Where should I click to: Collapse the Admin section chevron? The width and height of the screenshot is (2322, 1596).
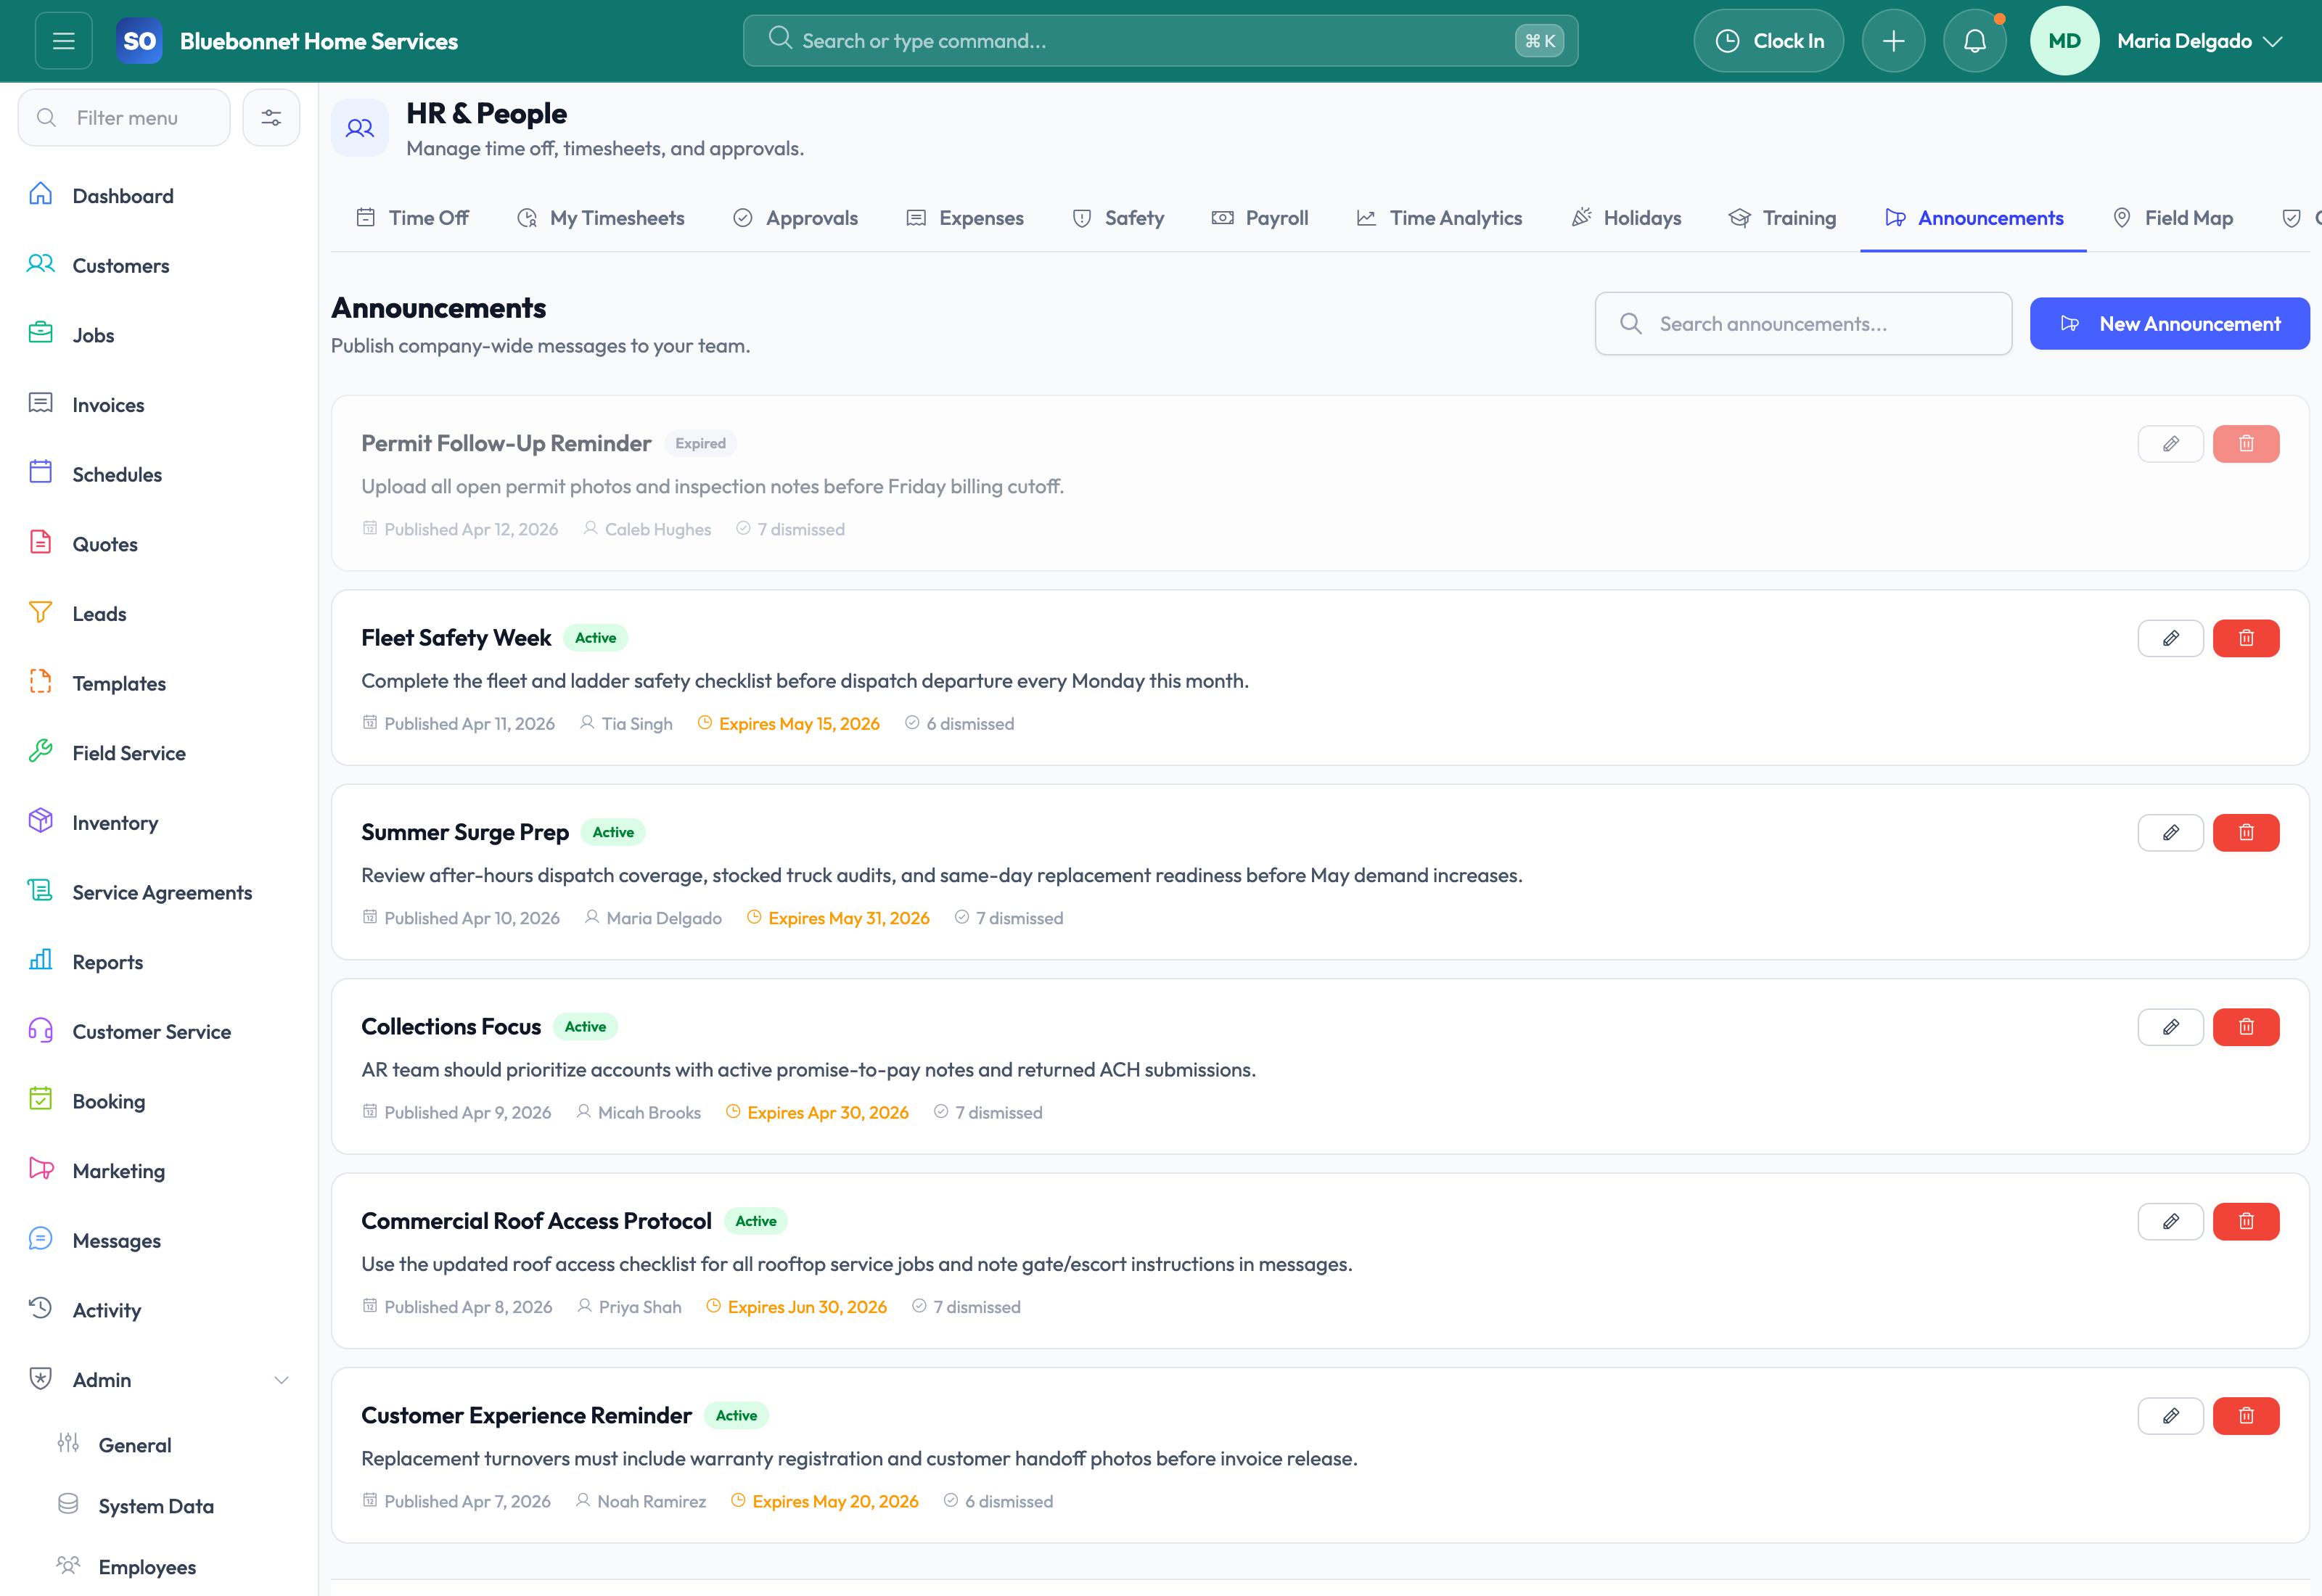[x=281, y=1381]
